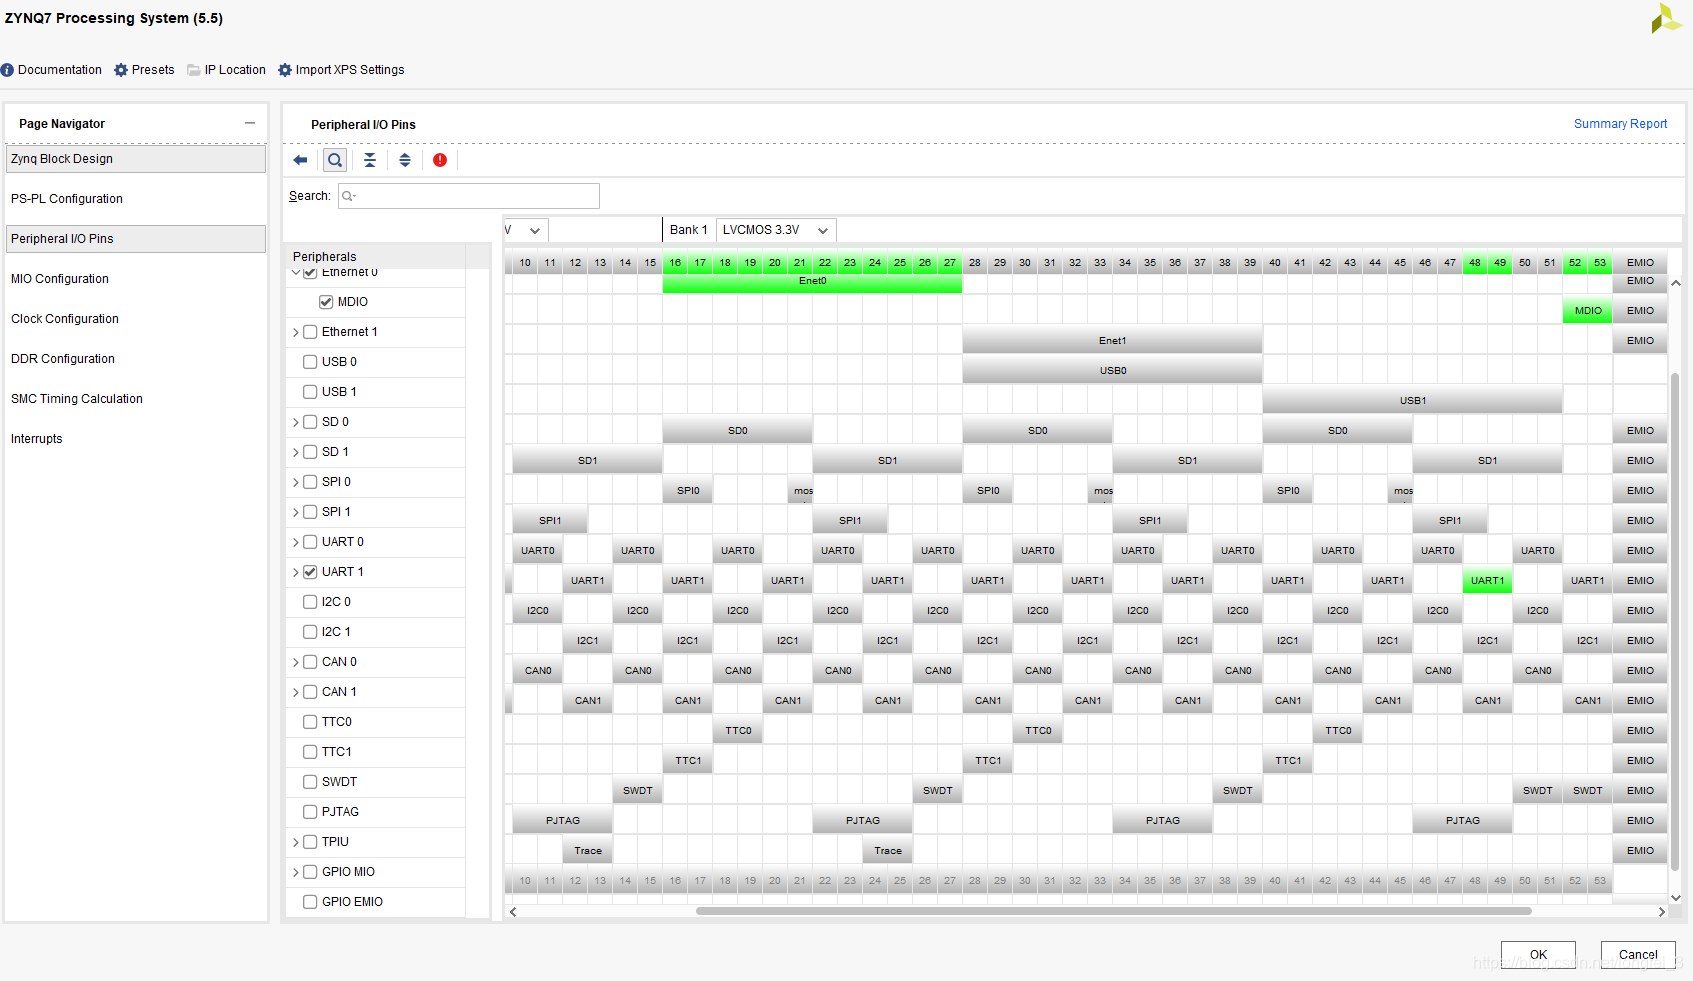
Task: Select the green MDIO pin block
Action: click(1587, 311)
